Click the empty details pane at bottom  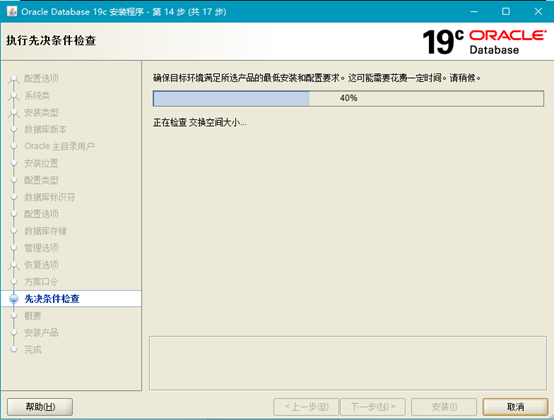point(348,363)
